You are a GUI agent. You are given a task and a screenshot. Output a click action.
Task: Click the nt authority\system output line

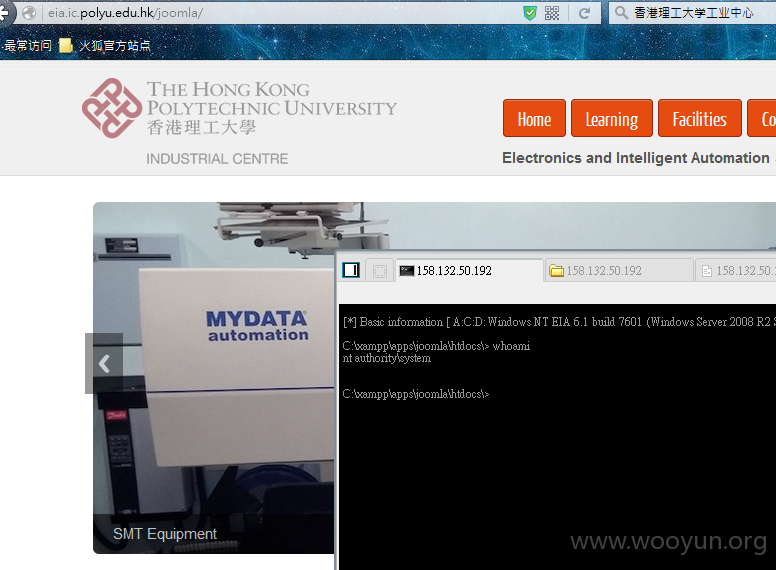coord(387,358)
